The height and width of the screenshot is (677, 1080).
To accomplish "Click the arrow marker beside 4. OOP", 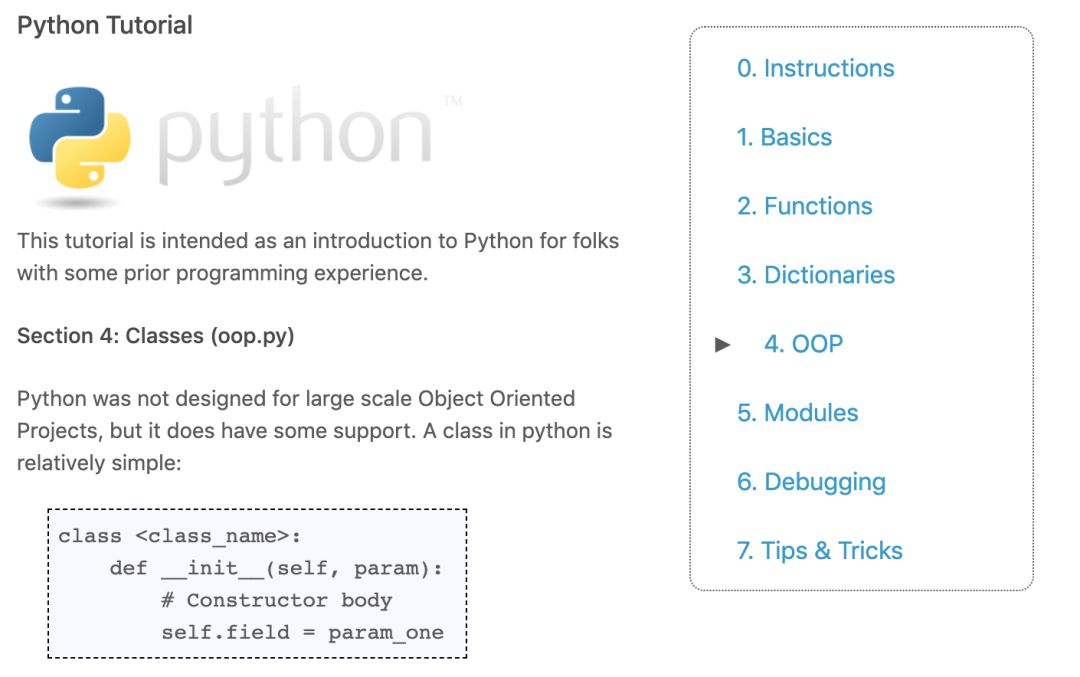I will click(723, 344).
